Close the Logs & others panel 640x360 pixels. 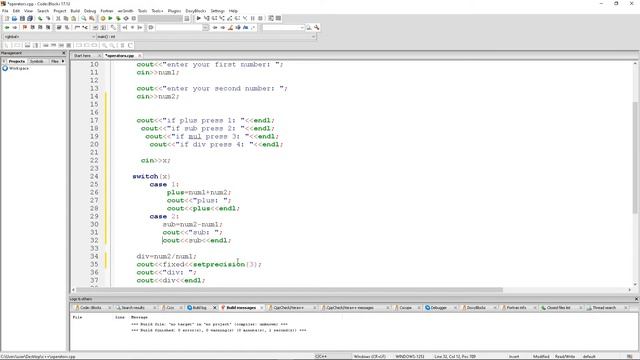(636, 299)
